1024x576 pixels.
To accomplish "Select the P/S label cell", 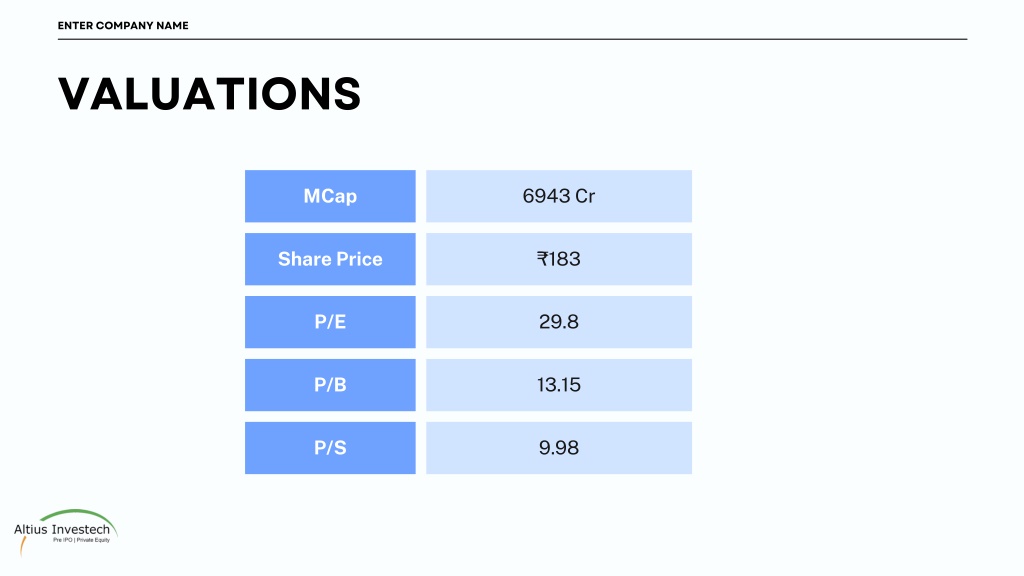I will (330, 448).
